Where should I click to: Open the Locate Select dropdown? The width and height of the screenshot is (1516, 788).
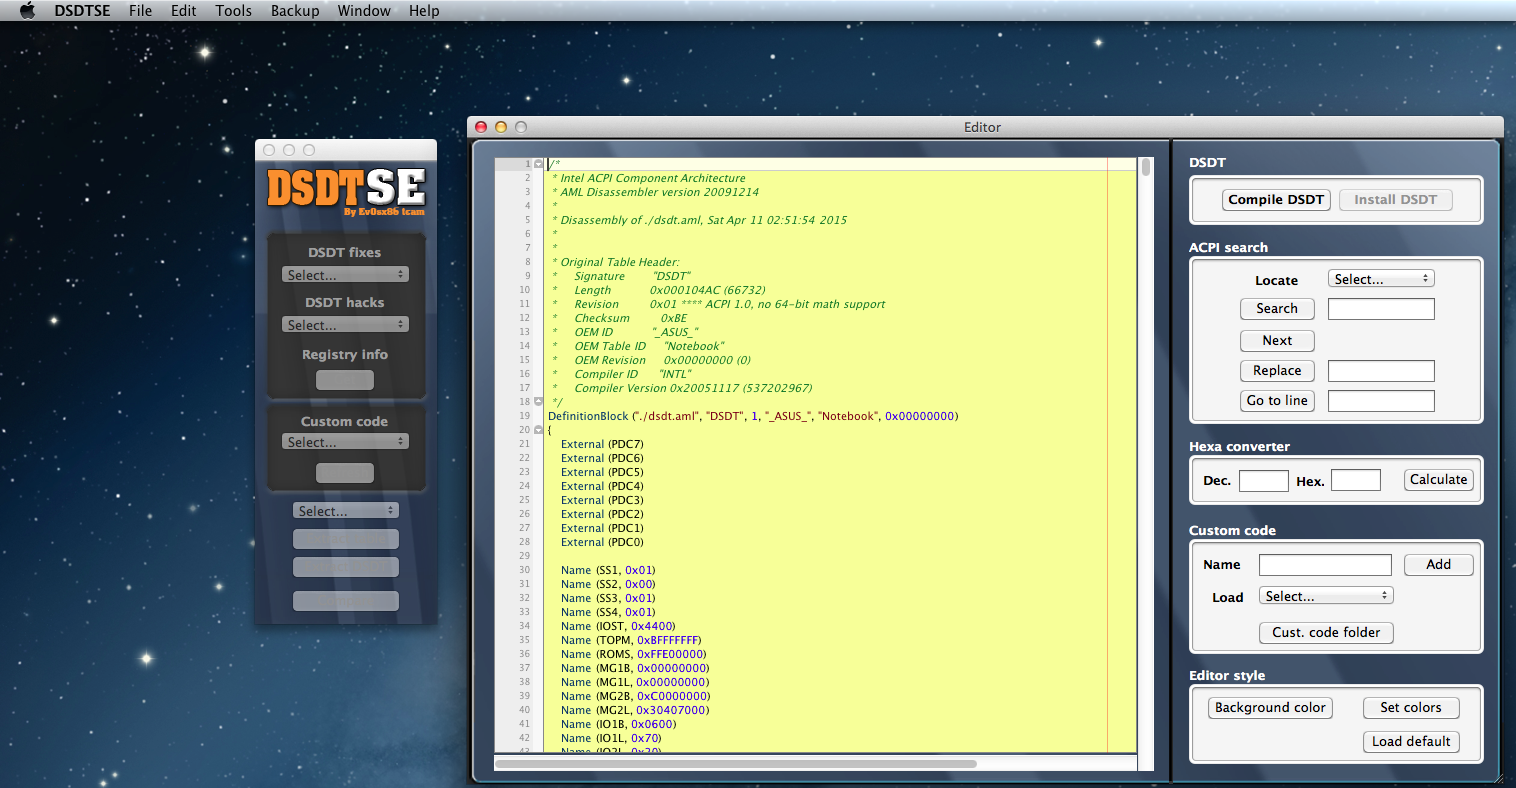coord(1381,279)
